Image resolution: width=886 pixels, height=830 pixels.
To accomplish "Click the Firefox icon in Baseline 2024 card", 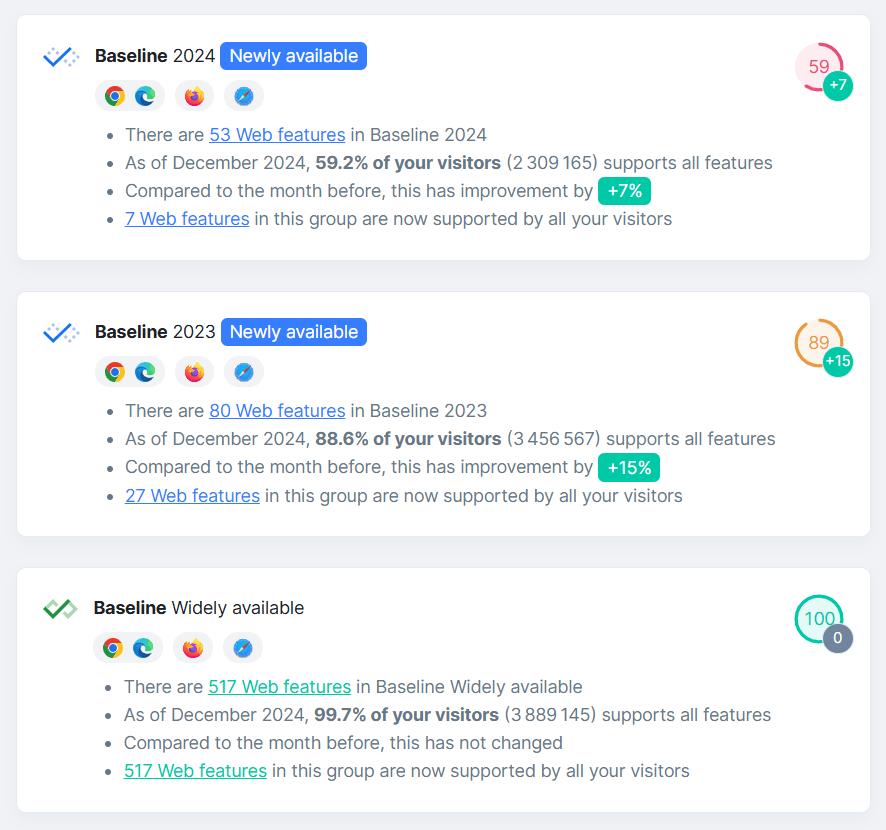I will click(194, 96).
